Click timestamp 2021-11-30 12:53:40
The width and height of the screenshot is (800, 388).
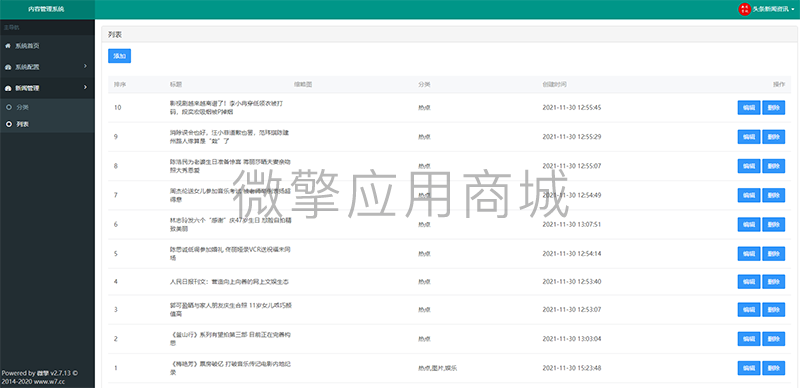tap(571, 282)
